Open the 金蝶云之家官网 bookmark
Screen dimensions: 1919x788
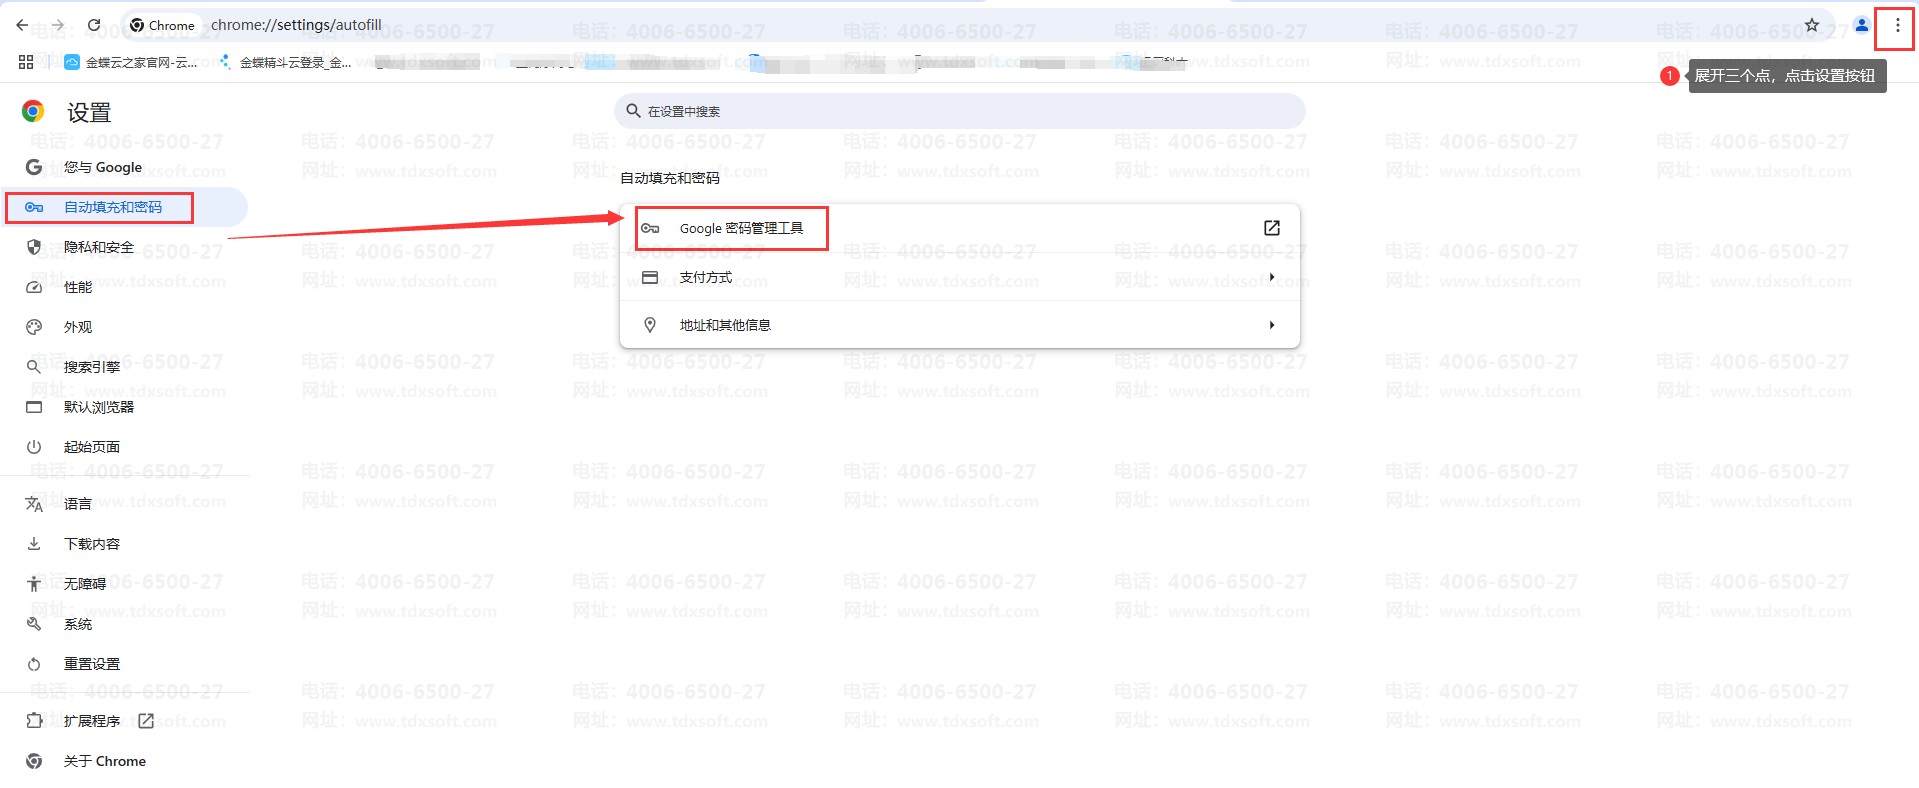pyautogui.click(x=131, y=62)
